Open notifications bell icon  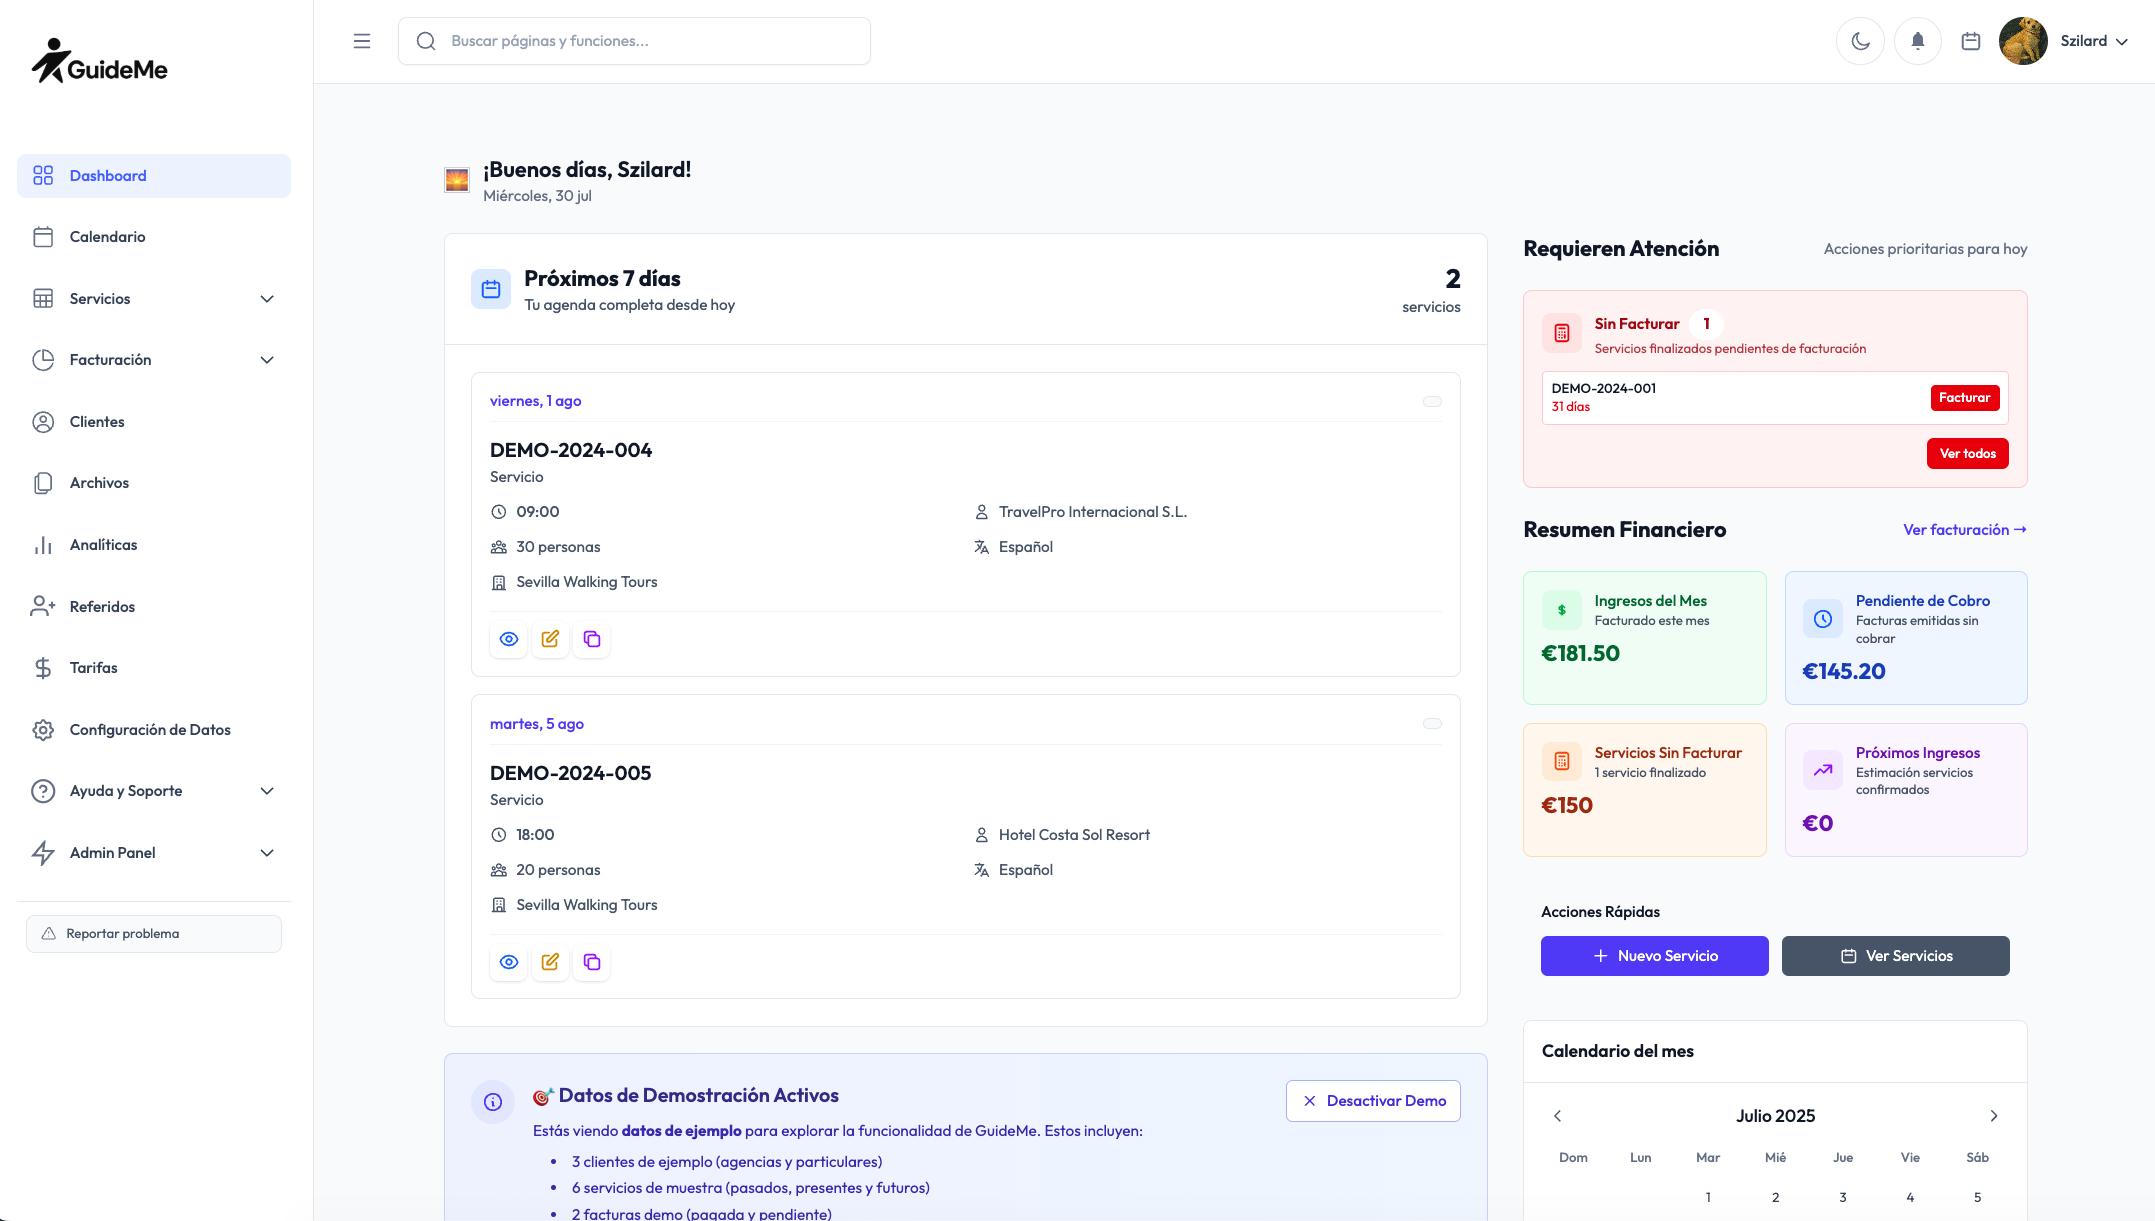(1917, 41)
